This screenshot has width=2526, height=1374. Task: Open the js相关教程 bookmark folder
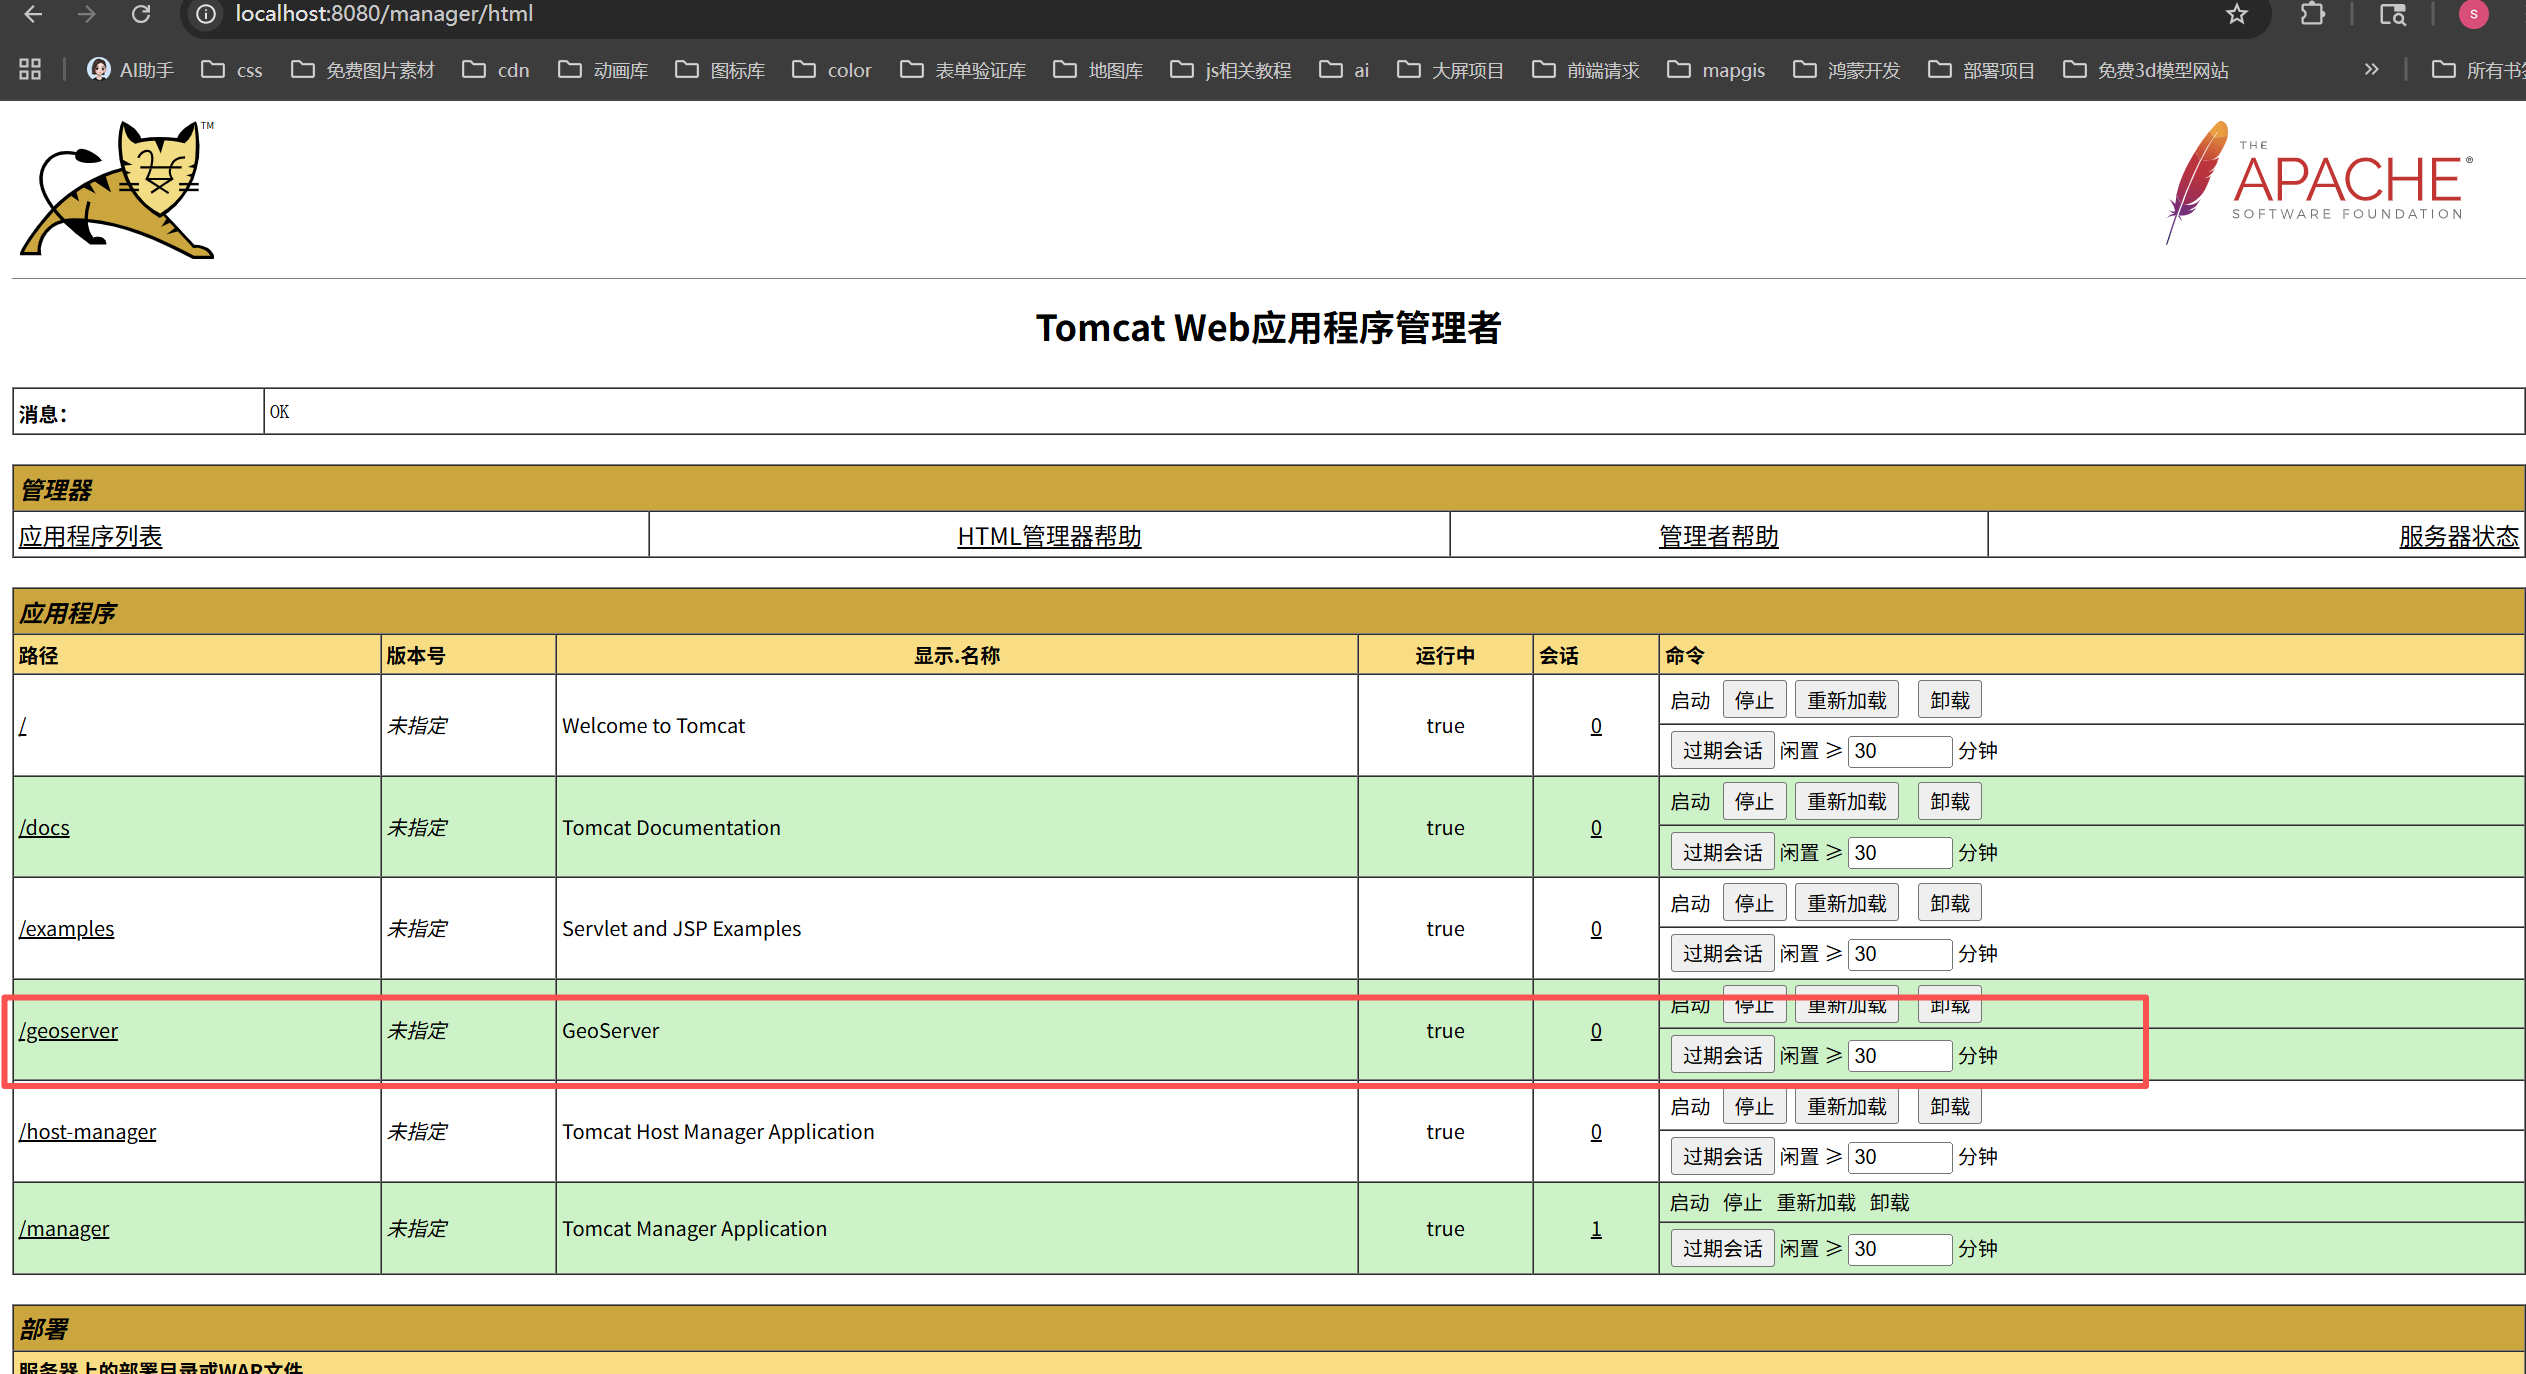click(x=1232, y=69)
